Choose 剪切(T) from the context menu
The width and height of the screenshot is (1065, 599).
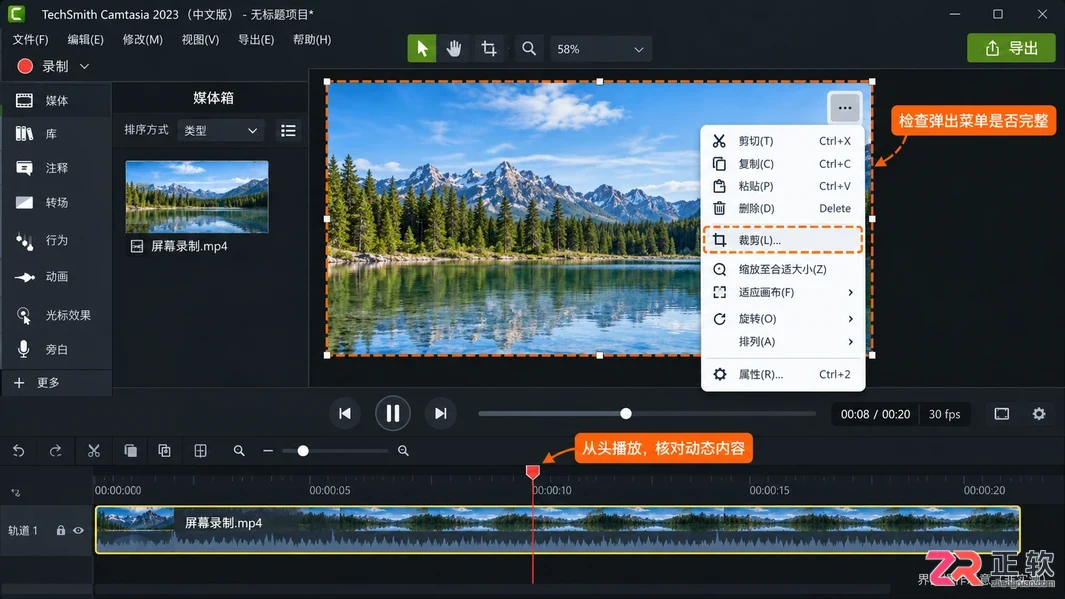click(782, 141)
